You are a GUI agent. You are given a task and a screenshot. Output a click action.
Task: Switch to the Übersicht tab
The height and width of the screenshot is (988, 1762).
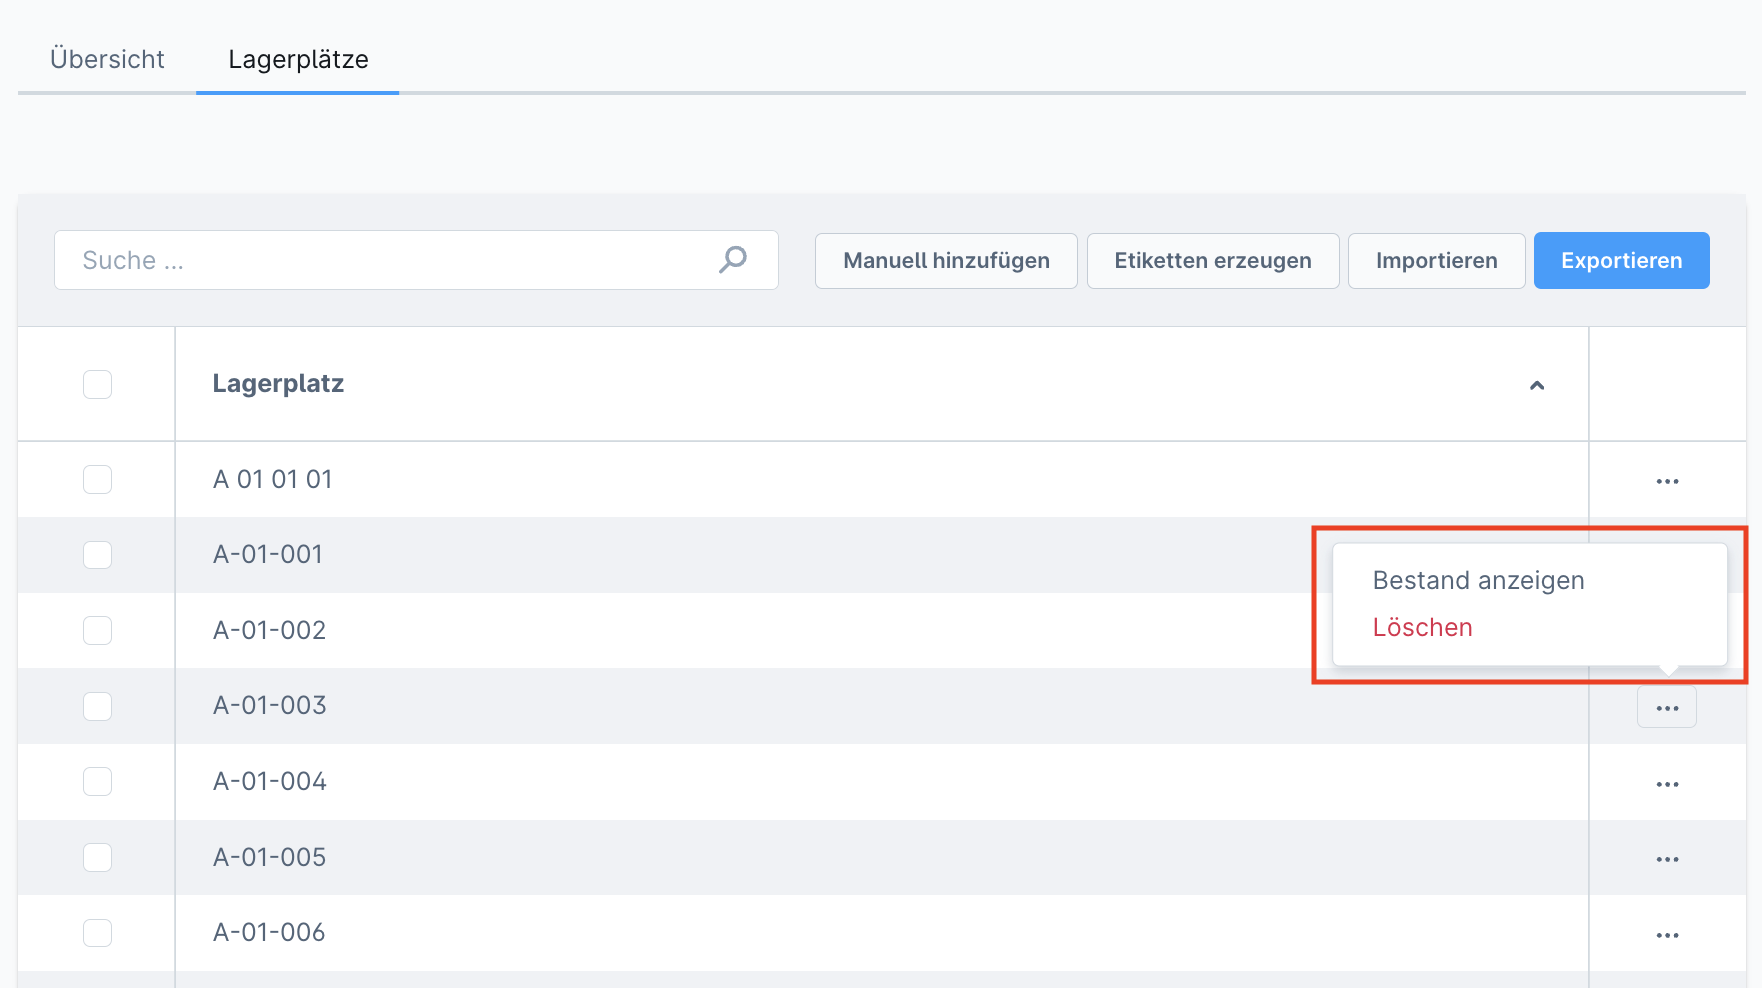pyautogui.click(x=107, y=59)
